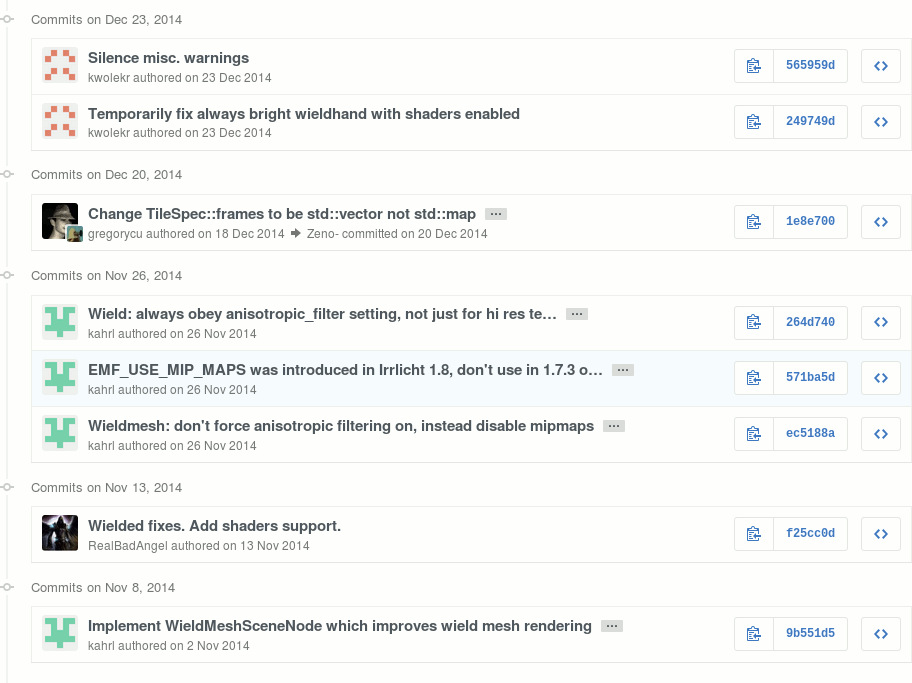Expand EMF_USE_MIP_MAPS commit message
912x683 pixels.
click(x=622, y=370)
